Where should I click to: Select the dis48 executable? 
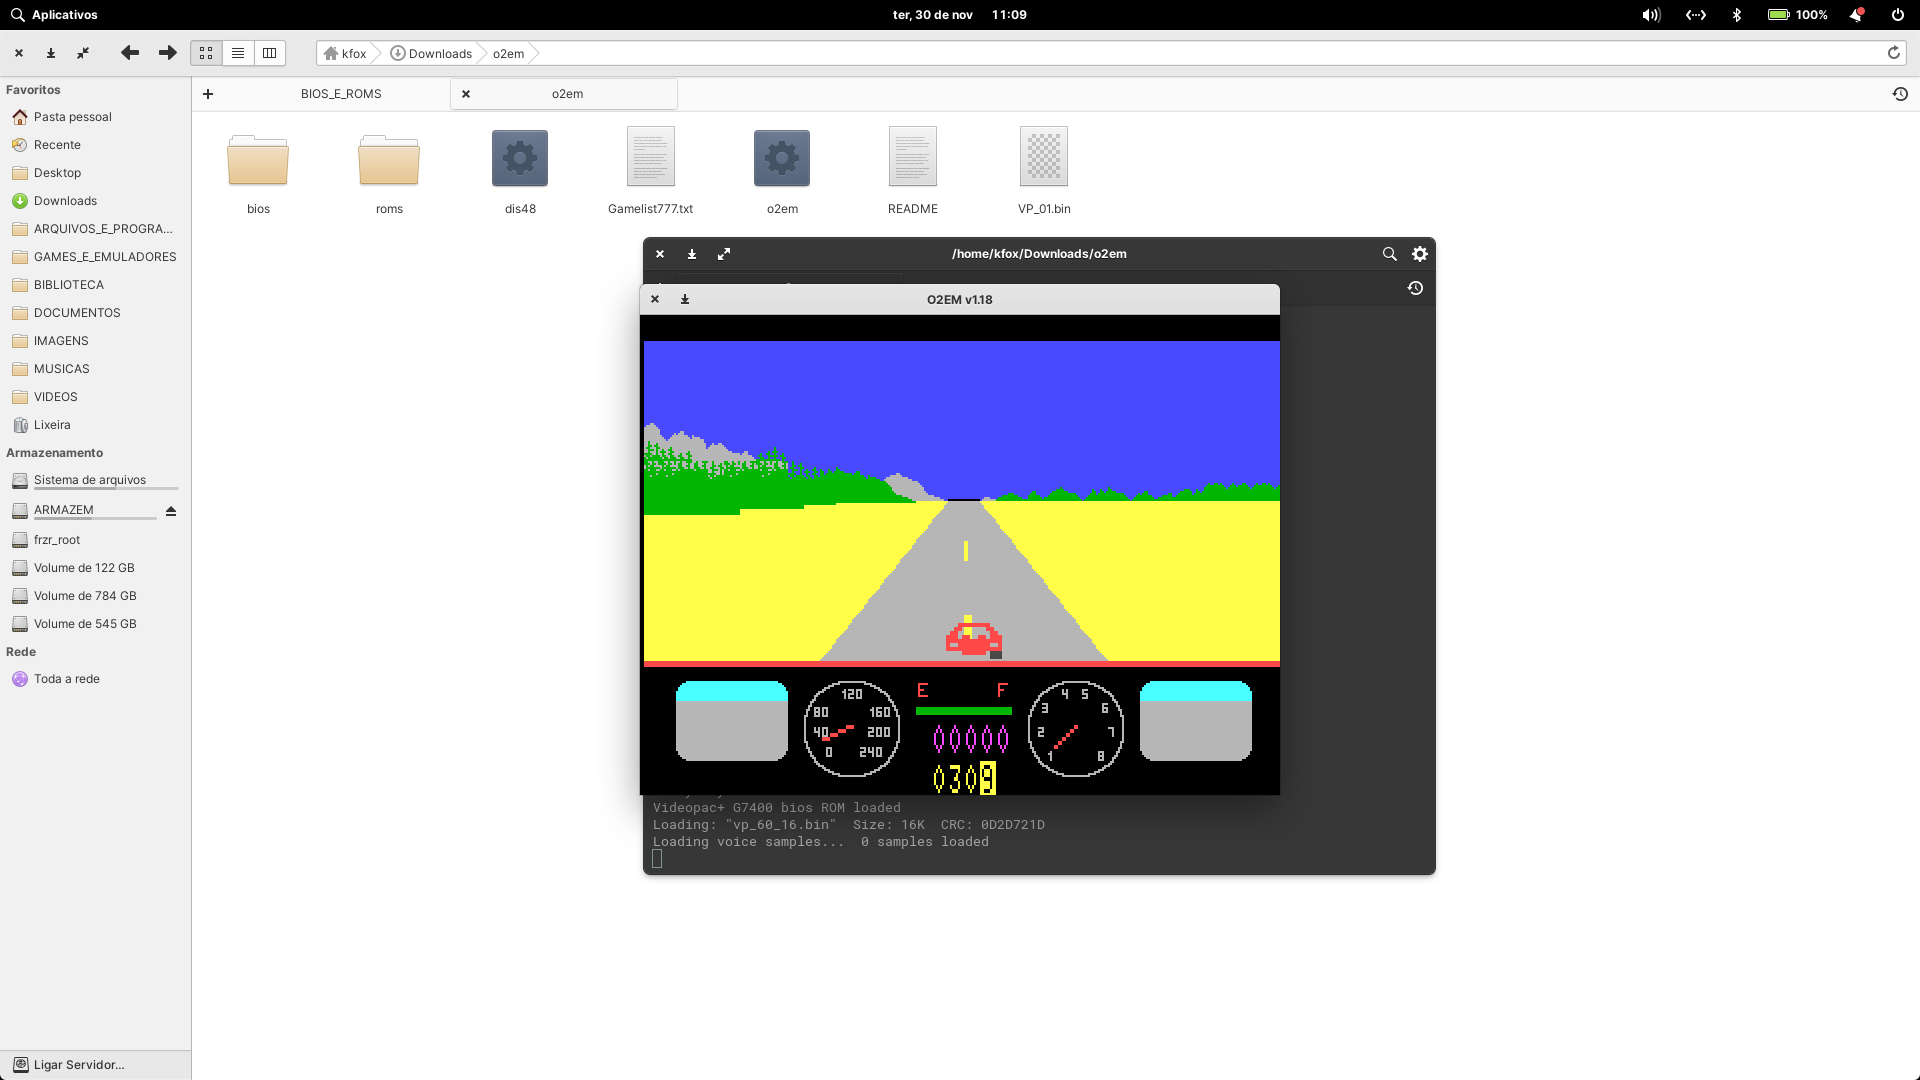pos(520,170)
